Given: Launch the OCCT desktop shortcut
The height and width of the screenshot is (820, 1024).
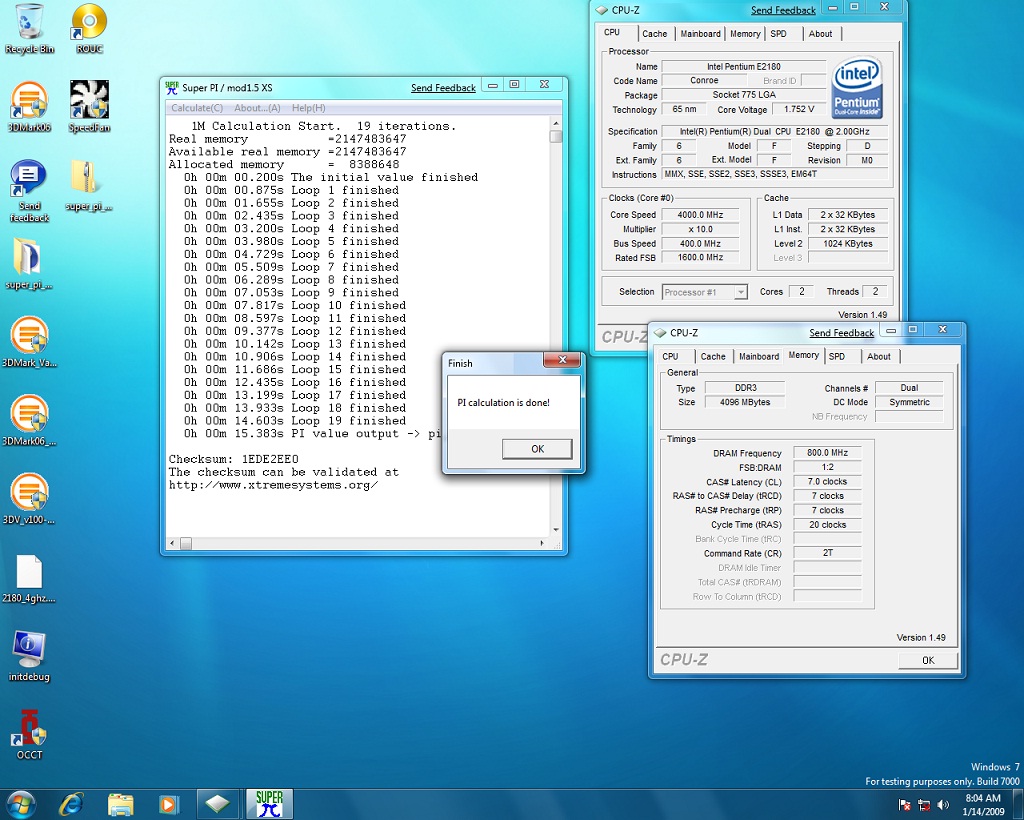Looking at the screenshot, I should point(29,734).
